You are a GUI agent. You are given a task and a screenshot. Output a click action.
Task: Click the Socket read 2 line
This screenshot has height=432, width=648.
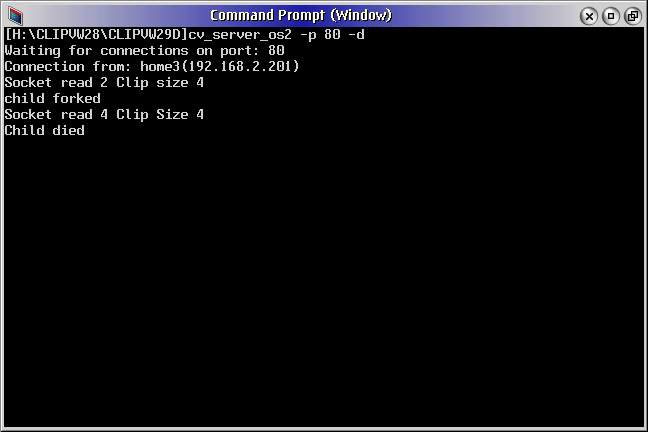(104, 83)
